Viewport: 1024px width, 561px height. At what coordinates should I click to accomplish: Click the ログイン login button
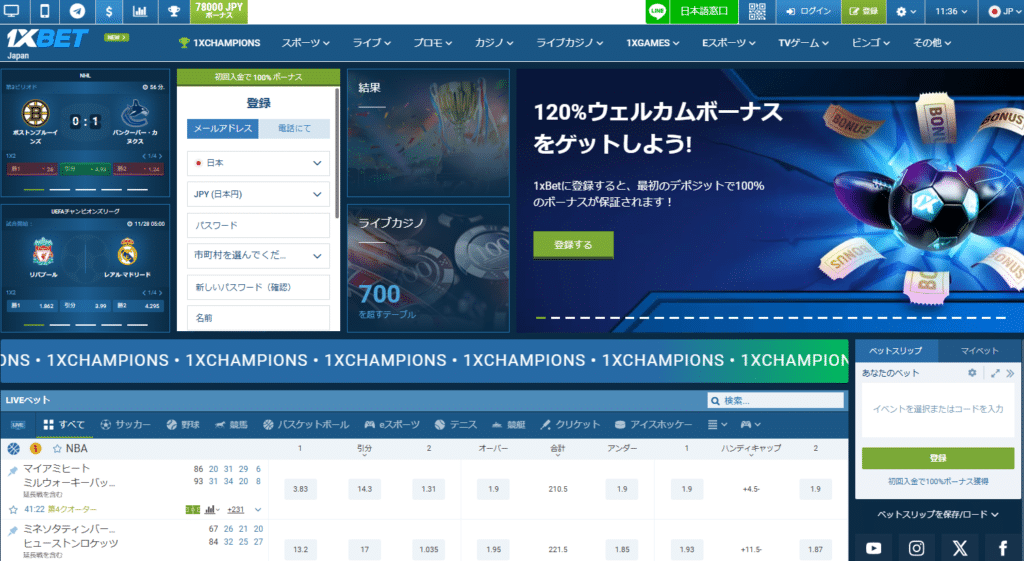[808, 11]
